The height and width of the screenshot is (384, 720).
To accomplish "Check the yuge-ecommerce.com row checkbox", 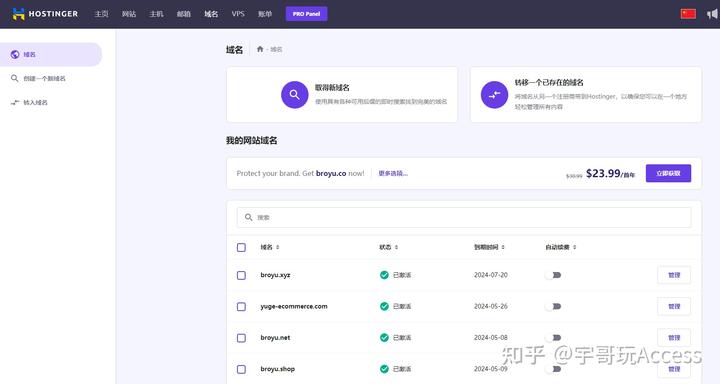I will point(241,306).
